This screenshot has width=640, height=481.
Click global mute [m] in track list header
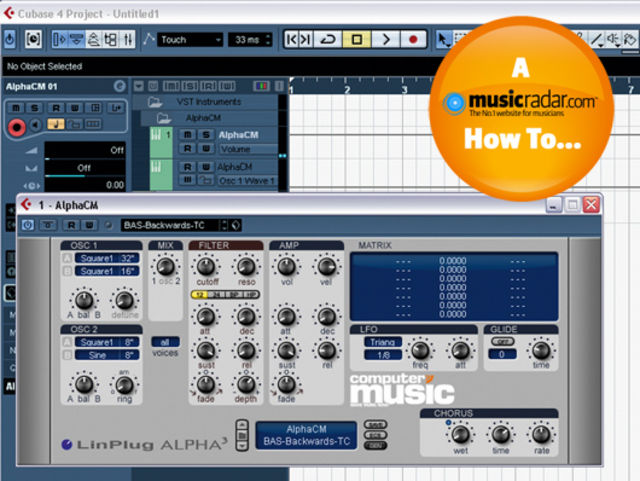(171, 86)
